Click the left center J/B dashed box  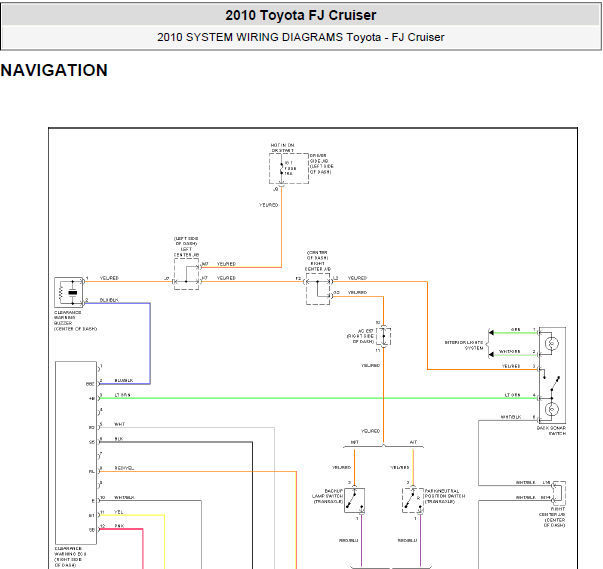(187, 274)
